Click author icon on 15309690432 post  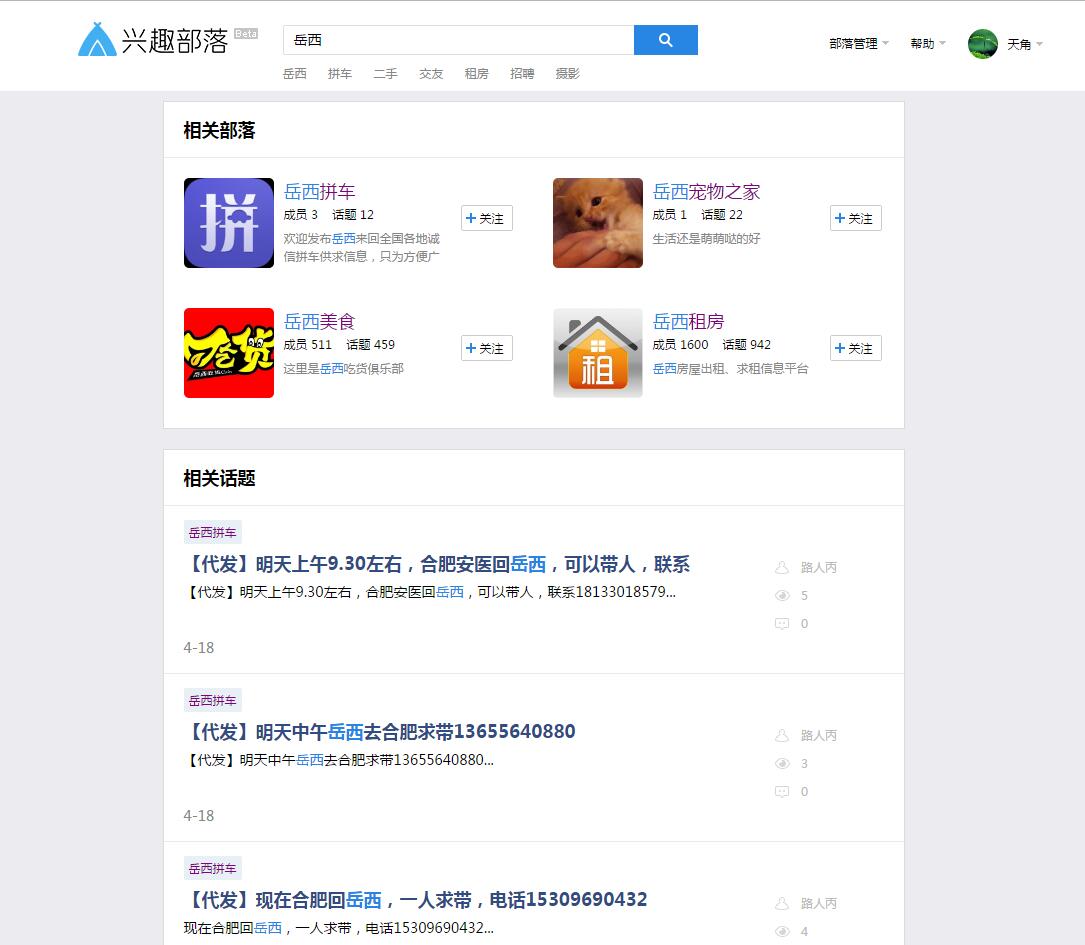pos(782,903)
